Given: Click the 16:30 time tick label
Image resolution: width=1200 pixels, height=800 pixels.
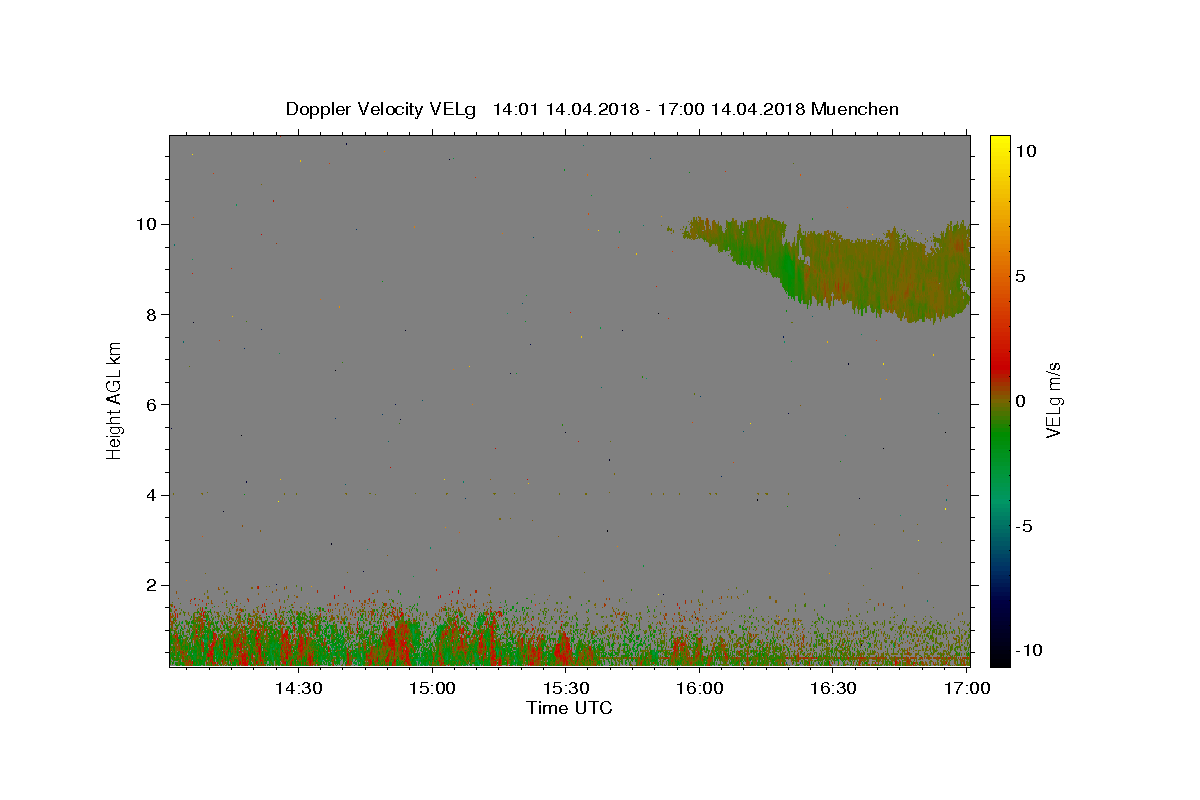Looking at the screenshot, I should [x=833, y=688].
